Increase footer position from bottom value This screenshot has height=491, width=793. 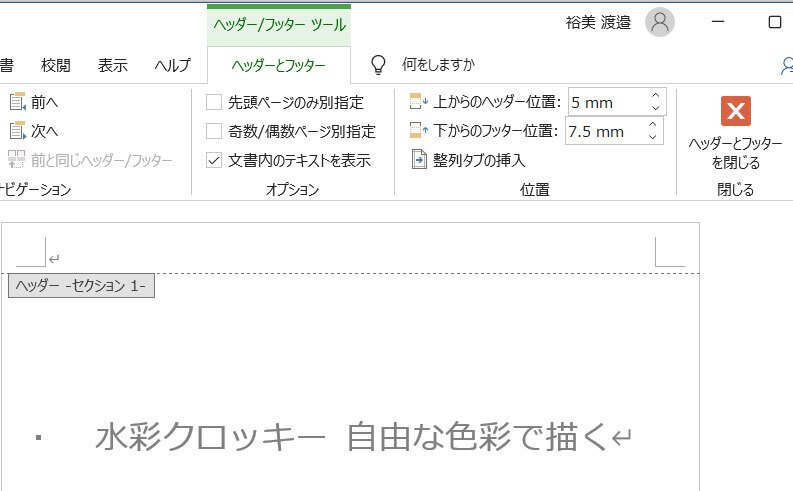[x=652, y=124]
